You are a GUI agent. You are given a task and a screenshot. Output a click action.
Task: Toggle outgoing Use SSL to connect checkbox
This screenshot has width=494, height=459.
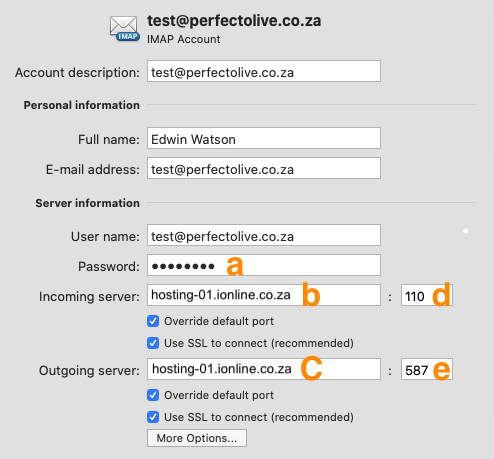(x=153, y=417)
